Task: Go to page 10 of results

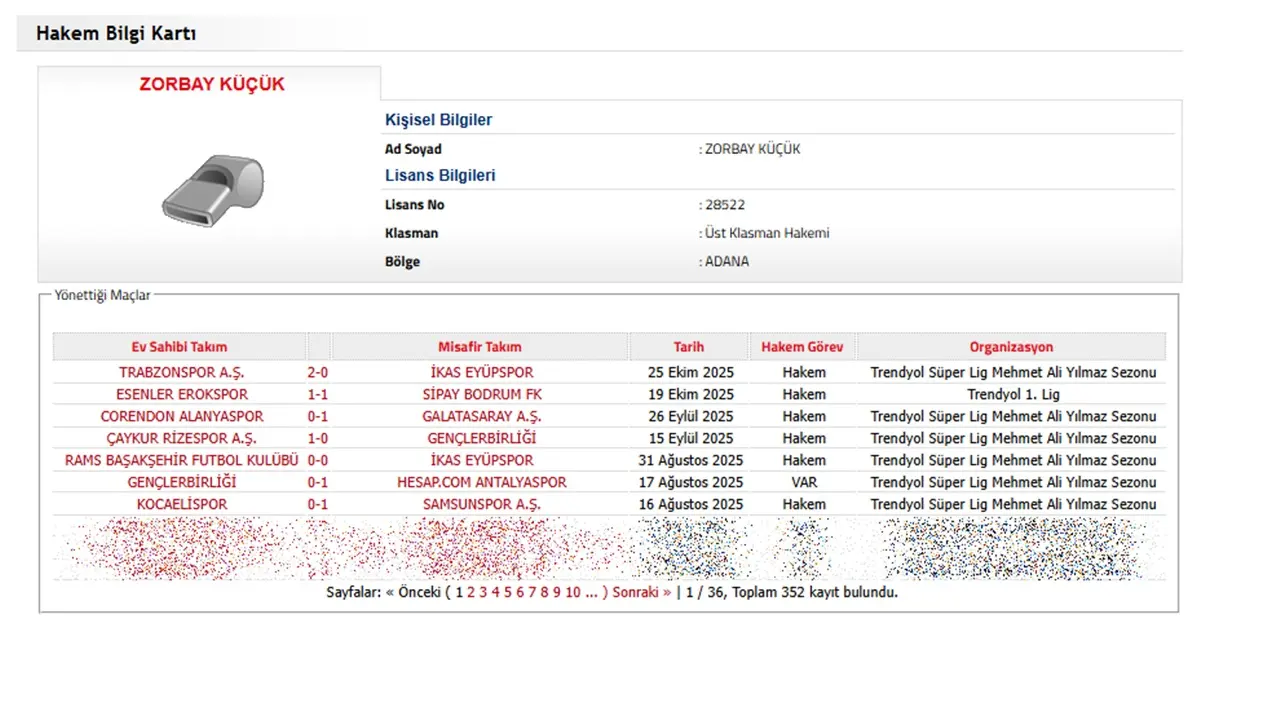Action: pyautogui.click(x=573, y=592)
